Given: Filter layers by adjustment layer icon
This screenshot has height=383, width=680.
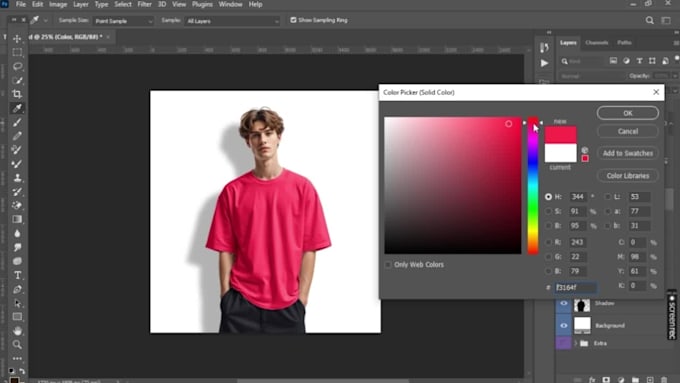Looking at the screenshot, I should pyautogui.click(x=626, y=61).
